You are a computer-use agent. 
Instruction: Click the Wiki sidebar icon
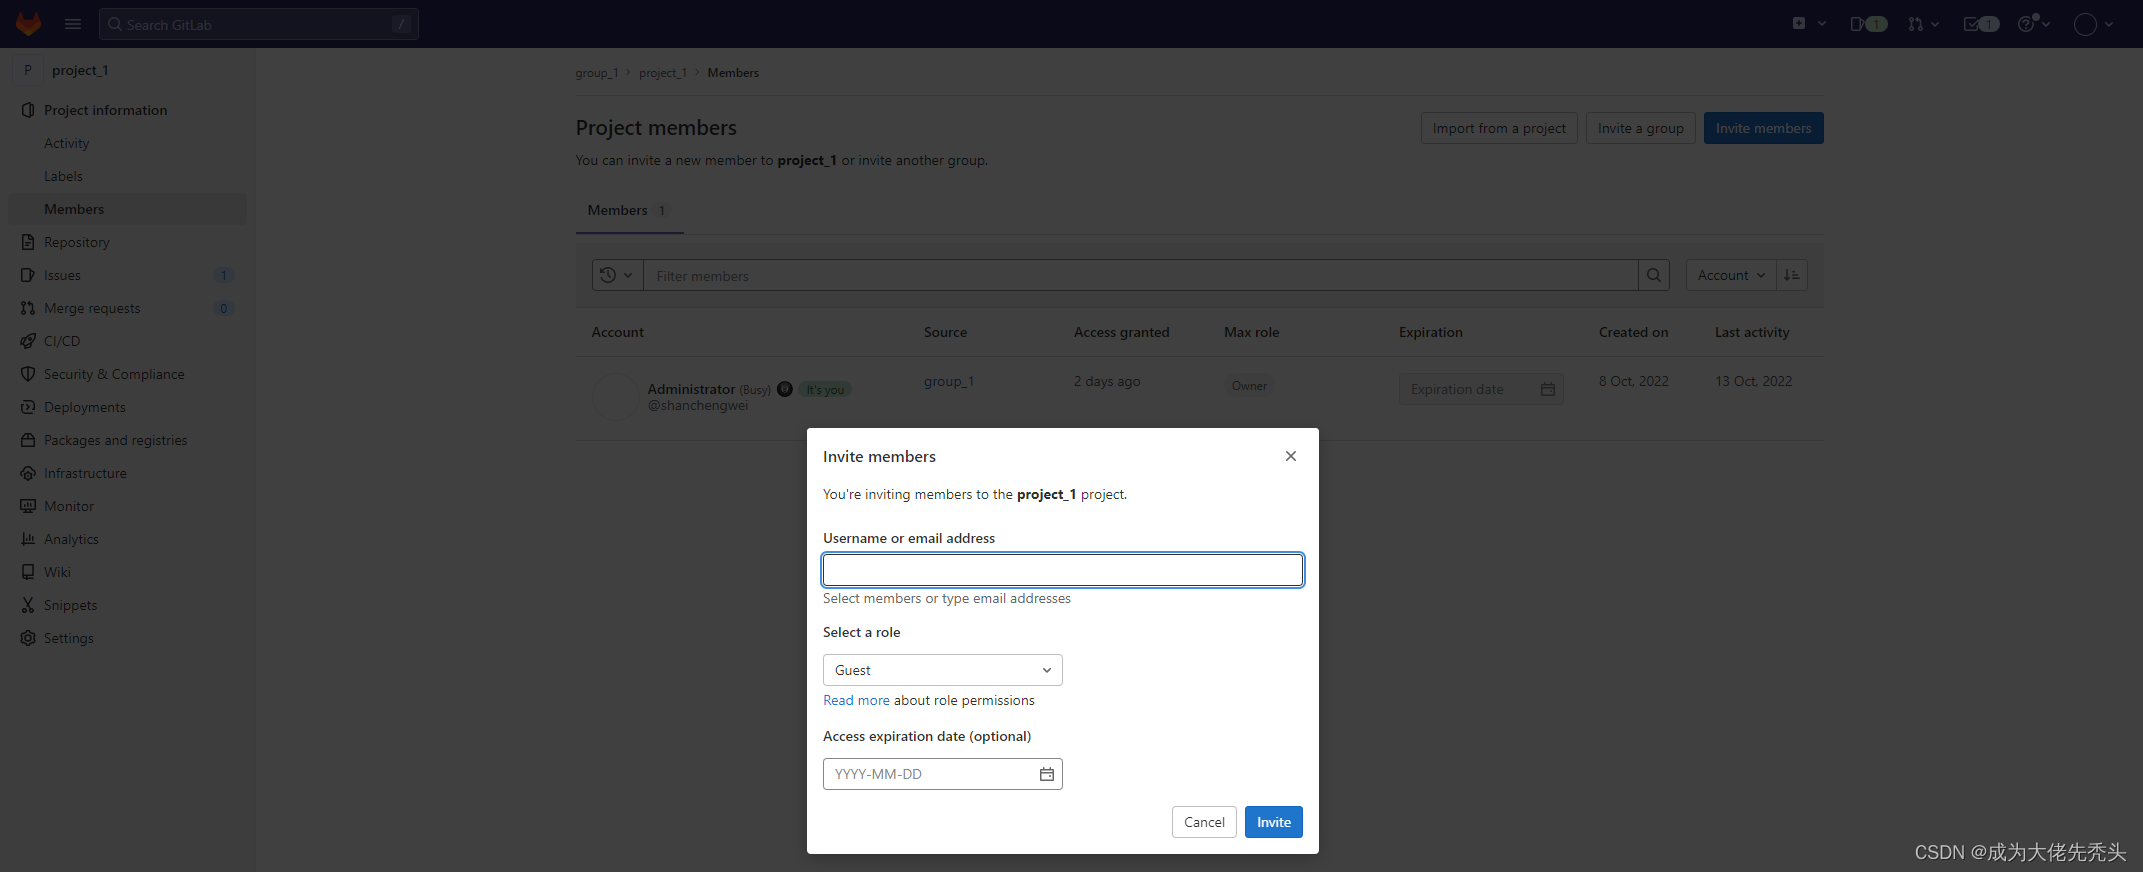pyautogui.click(x=28, y=572)
